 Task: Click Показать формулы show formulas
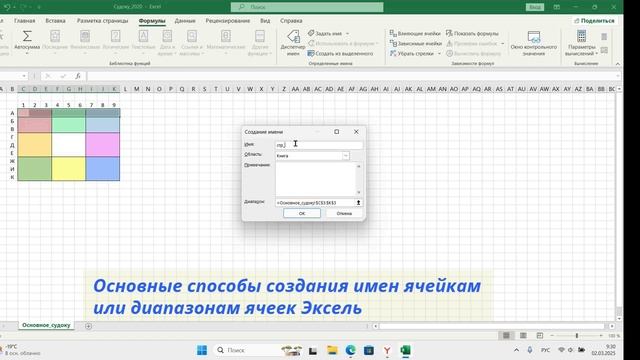pyautogui.click(x=472, y=33)
